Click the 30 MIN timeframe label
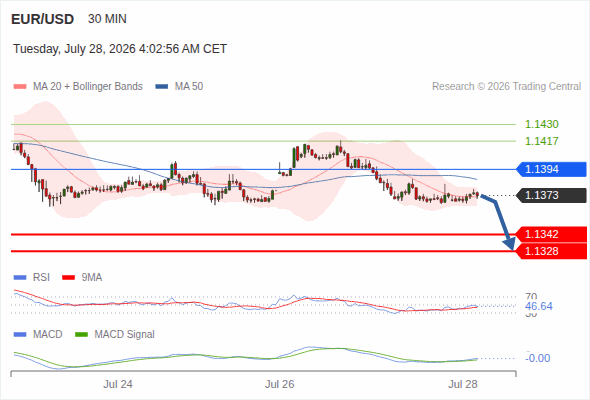Viewport: 590px width, 400px height. pos(107,19)
